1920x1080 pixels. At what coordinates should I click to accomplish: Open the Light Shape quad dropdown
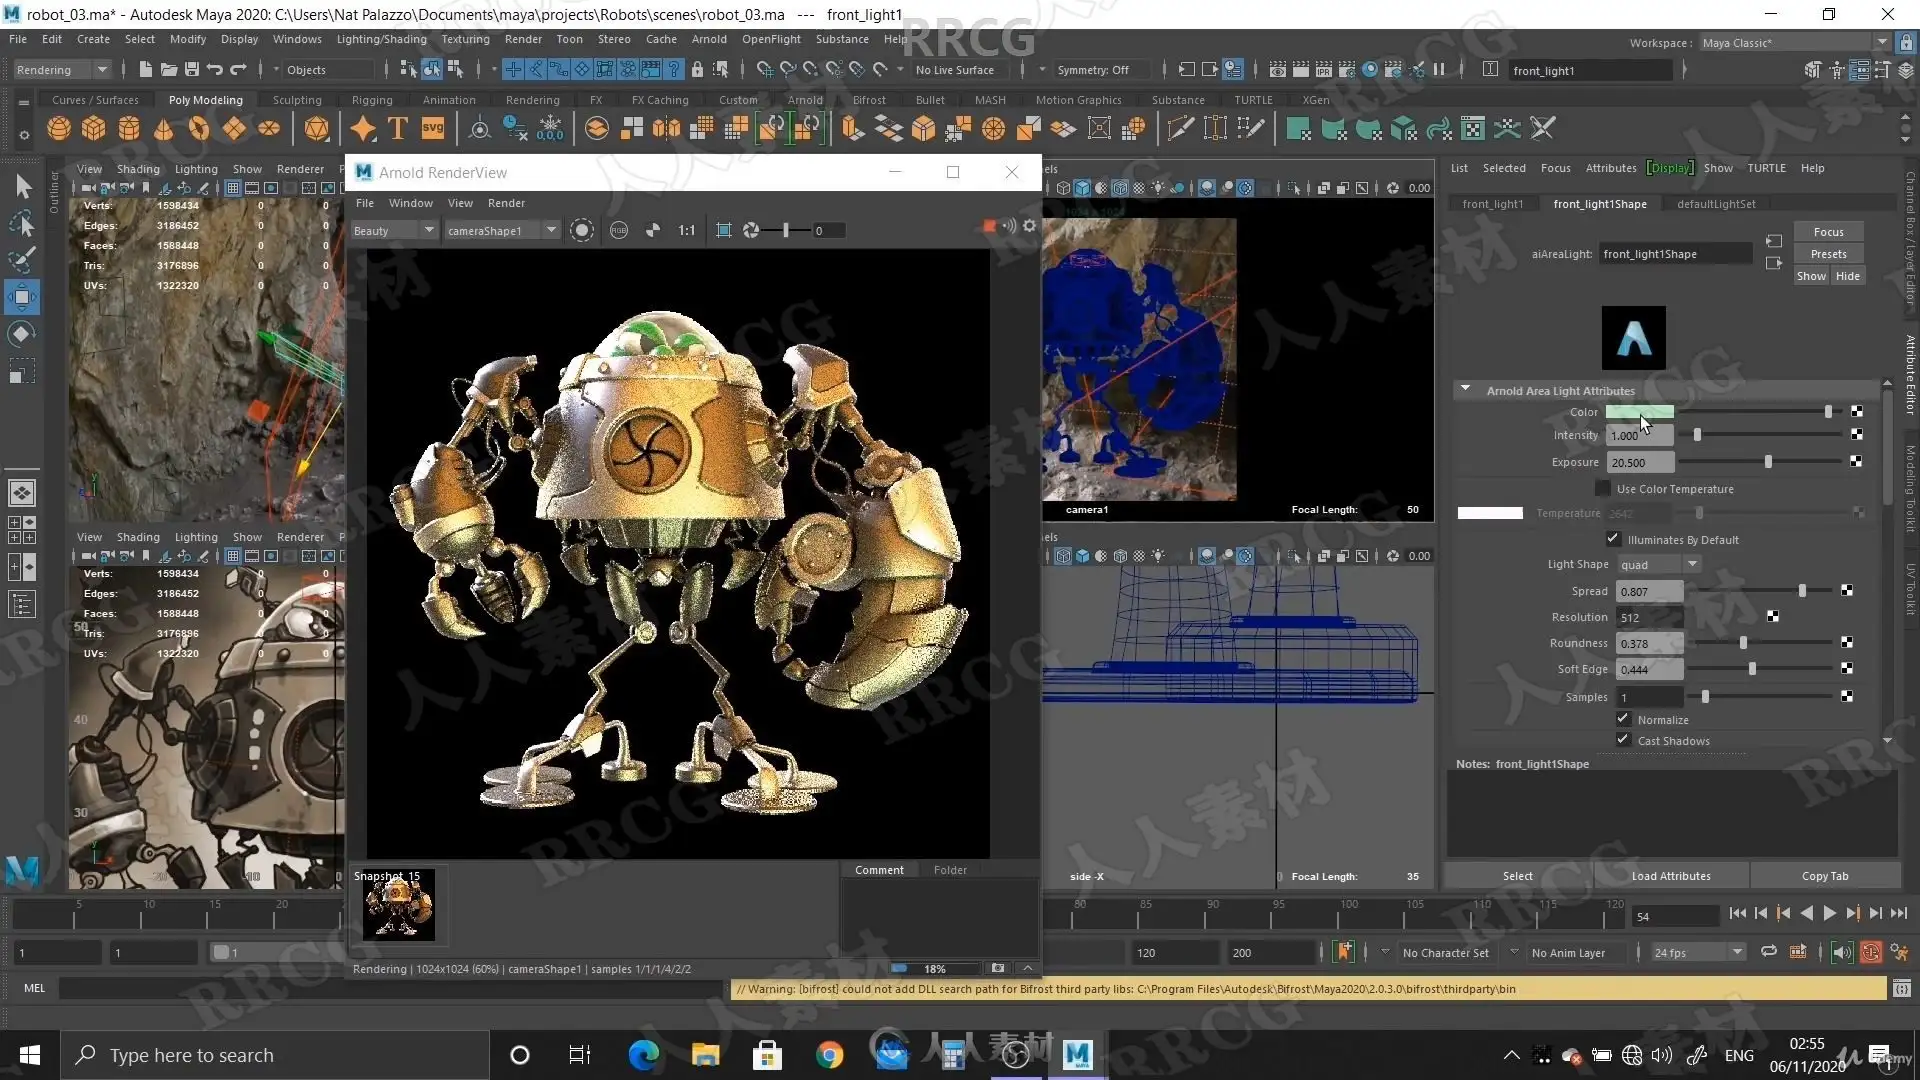1659,565
